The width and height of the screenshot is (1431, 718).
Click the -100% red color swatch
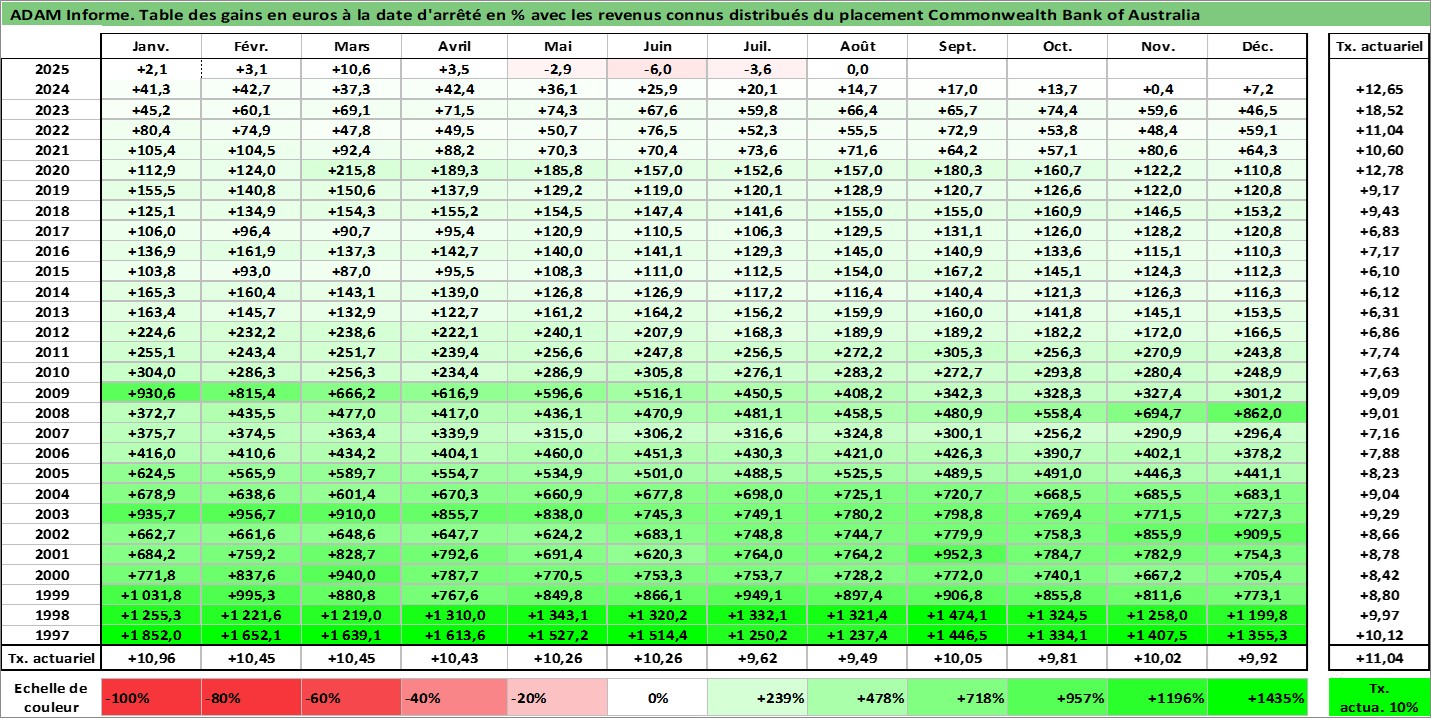(152, 698)
